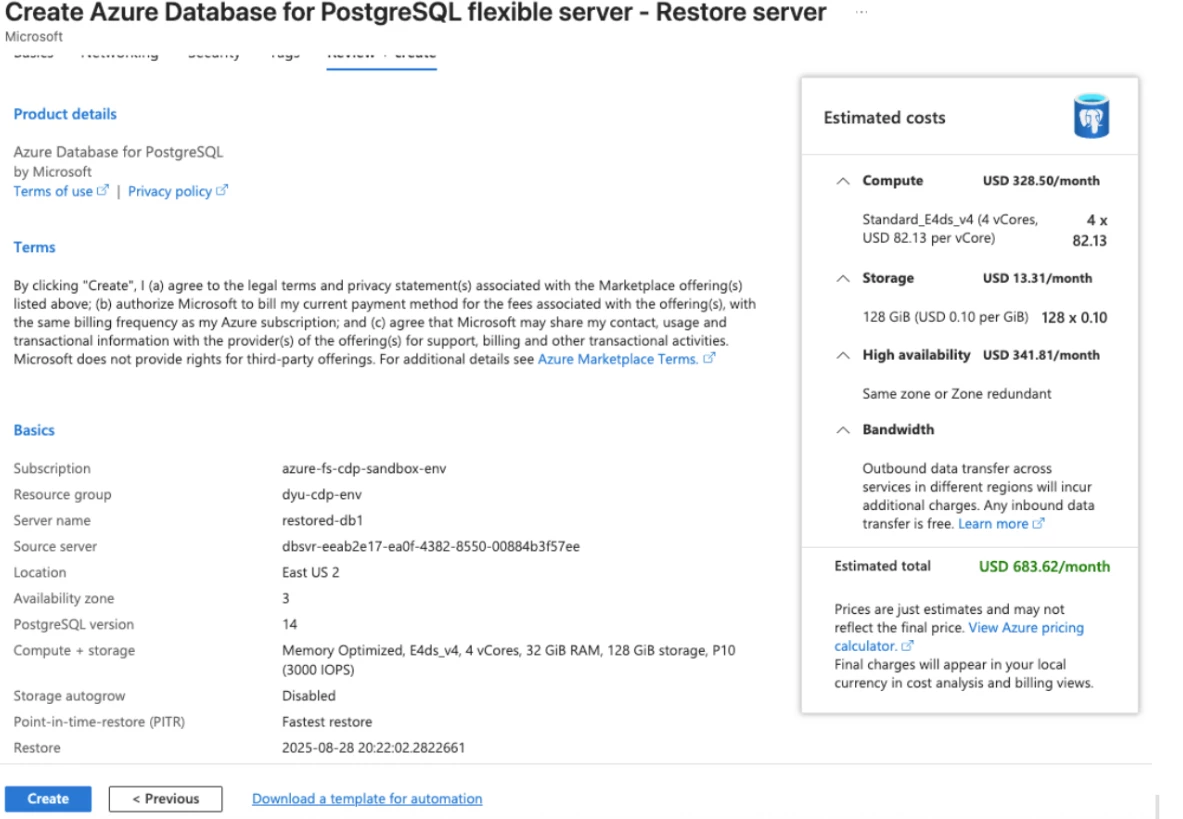This screenshot has width=1183, height=819.
Task: Select server name value restored-db1
Action: click(322, 520)
